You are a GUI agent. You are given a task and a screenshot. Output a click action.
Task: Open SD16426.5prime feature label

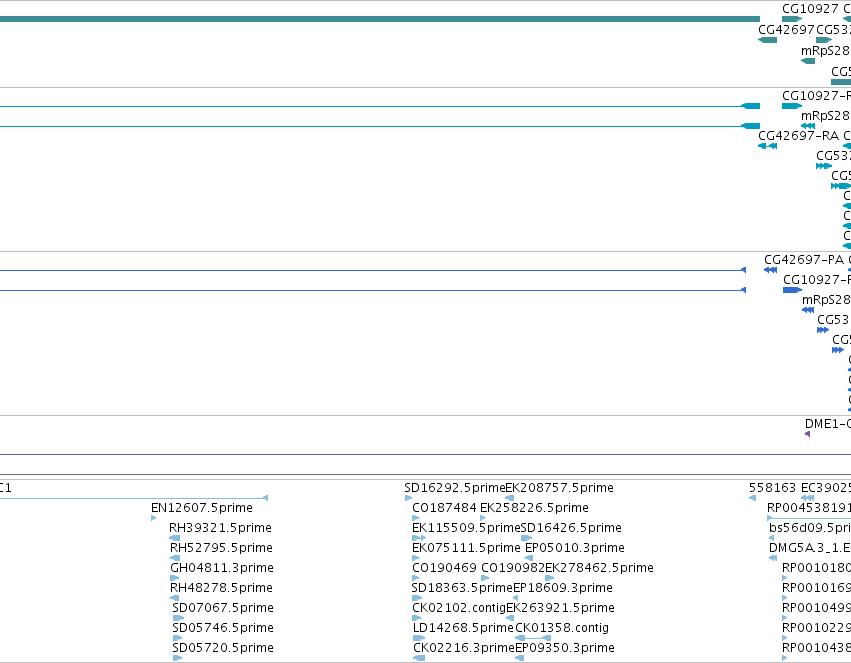click(x=571, y=528)
